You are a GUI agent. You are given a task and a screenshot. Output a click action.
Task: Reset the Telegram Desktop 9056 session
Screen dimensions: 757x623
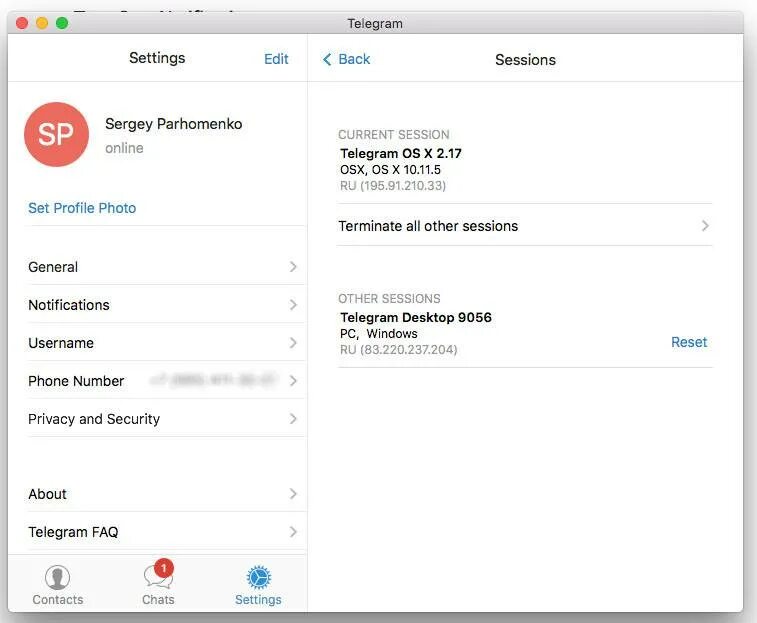pyautogui.click(x=689, y=342)
